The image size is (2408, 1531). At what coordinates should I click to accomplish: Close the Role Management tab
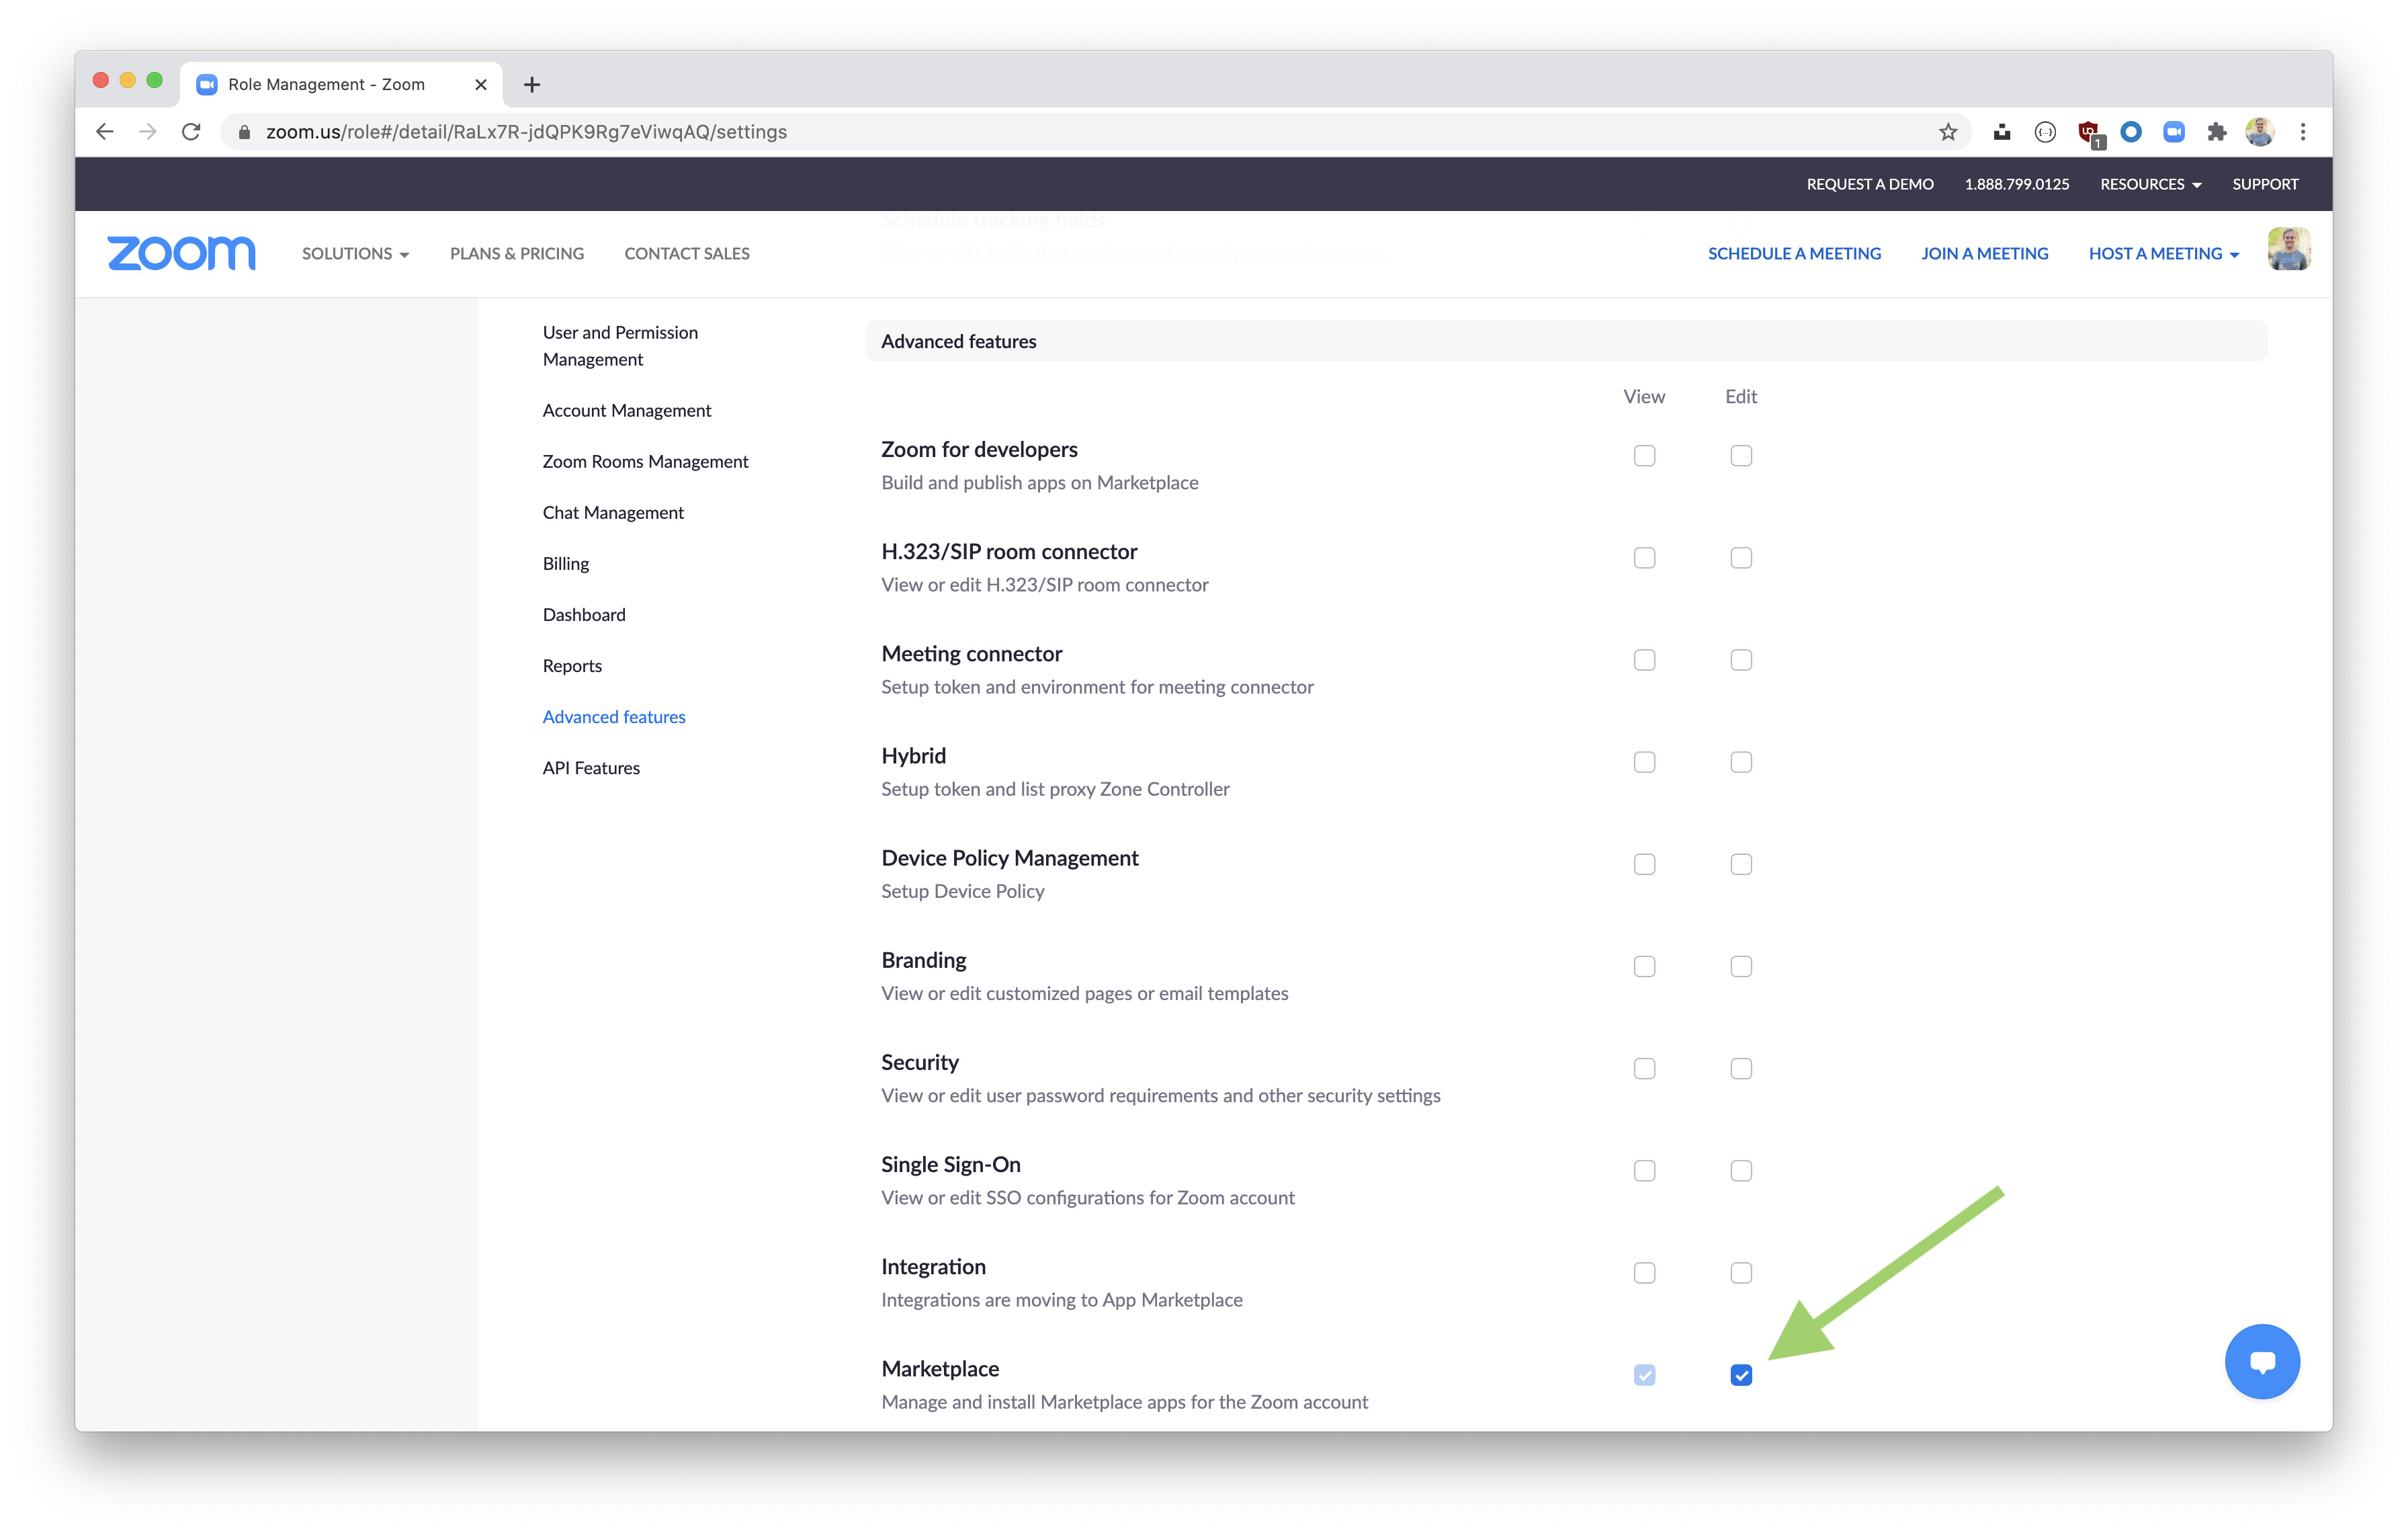tap(481, 85)
